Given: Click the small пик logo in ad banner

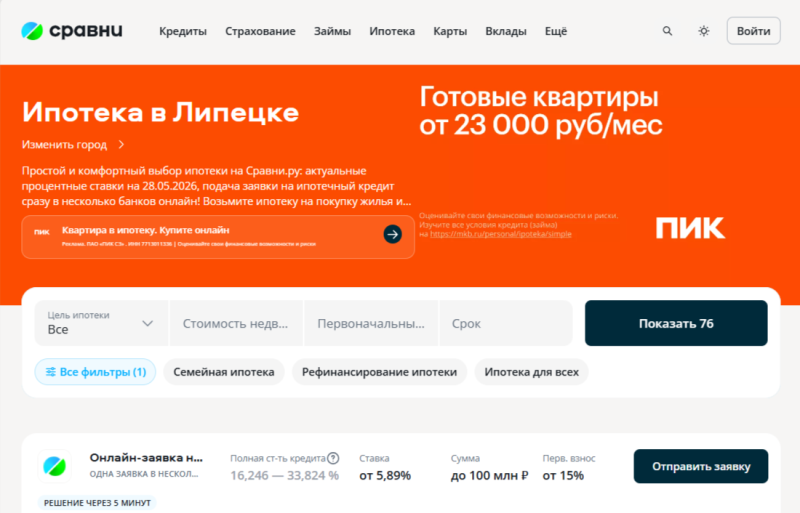Looking at the screenshot, I should [41, 232].
